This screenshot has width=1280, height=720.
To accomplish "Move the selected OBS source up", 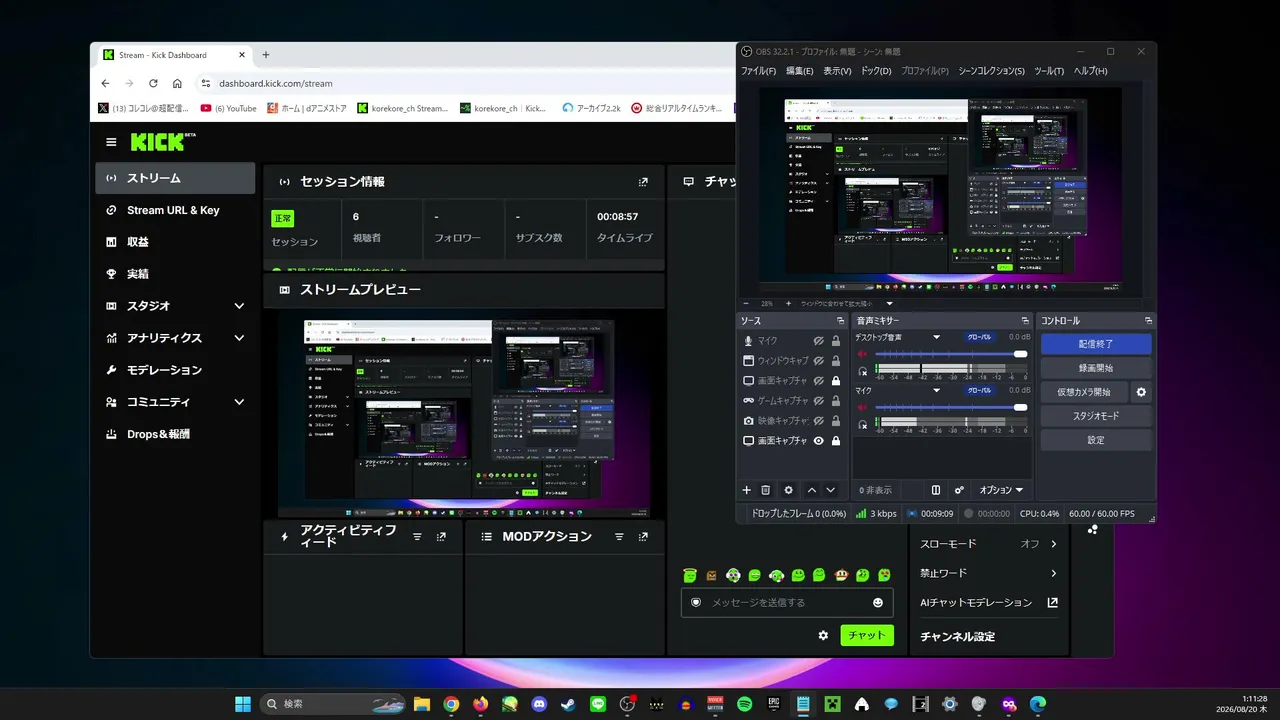I will click(x=812, y=490).
